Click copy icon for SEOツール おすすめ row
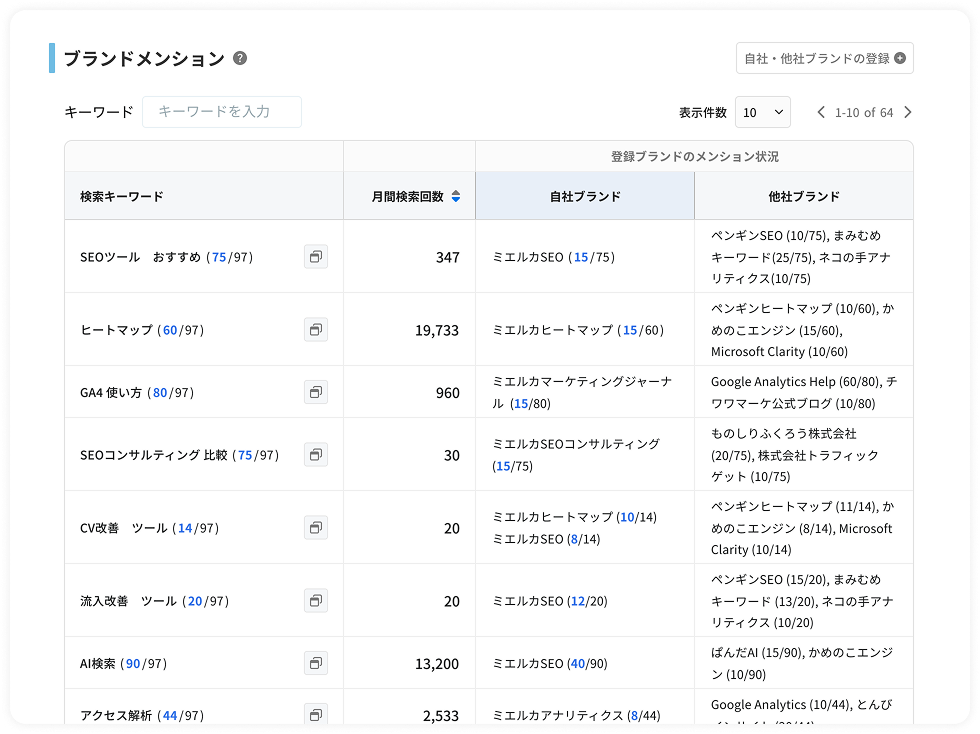 (x=316, y=257)
